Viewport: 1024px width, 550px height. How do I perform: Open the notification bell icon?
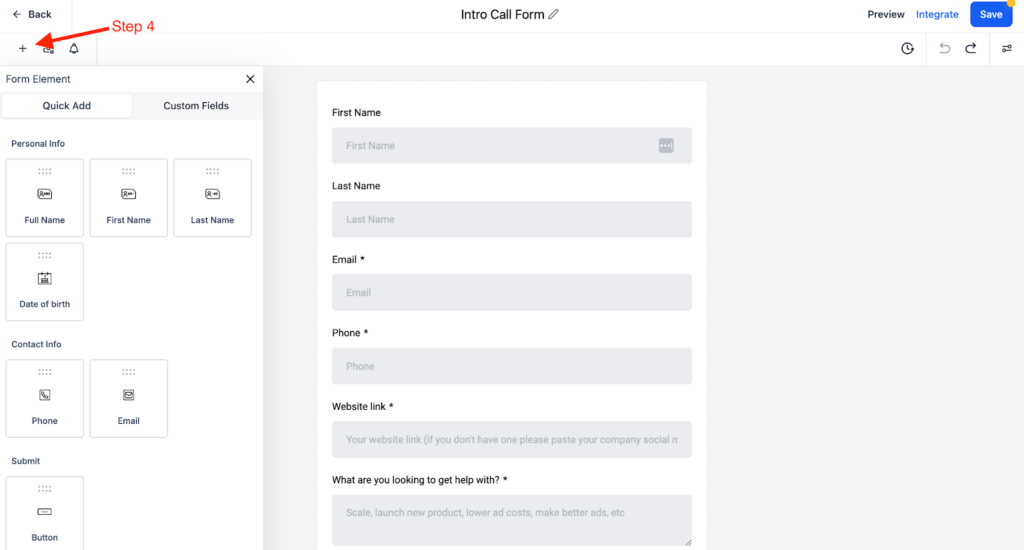74,48
